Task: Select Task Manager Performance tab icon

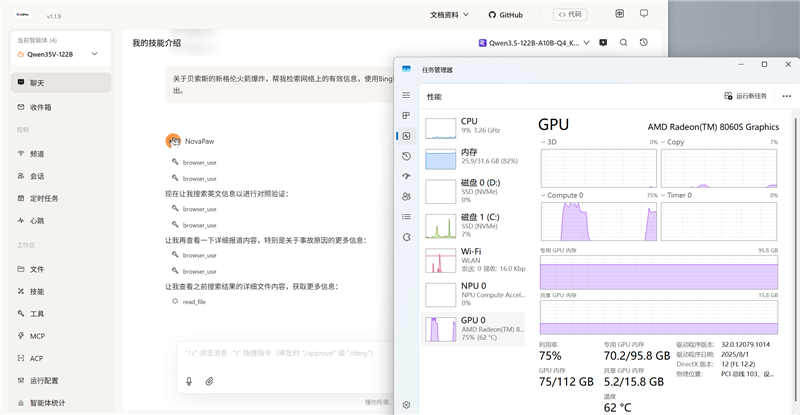Action: [x=406, y=136]
